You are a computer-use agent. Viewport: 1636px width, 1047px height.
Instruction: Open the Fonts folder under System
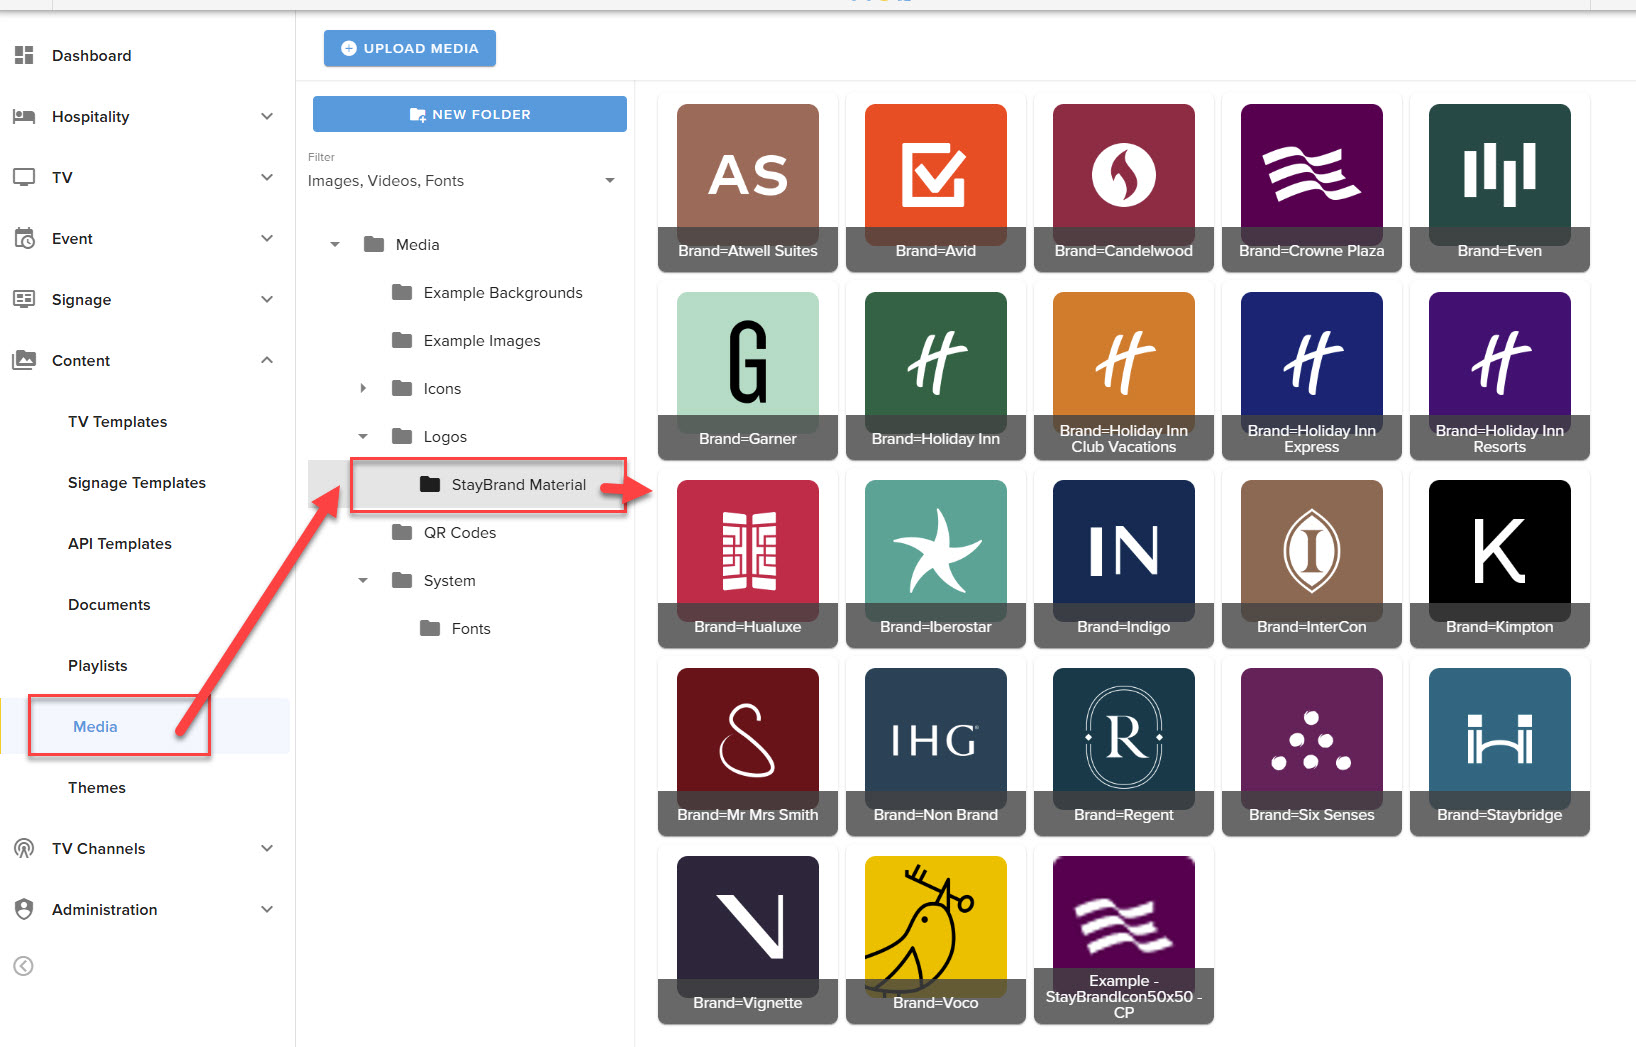(470, 629)
